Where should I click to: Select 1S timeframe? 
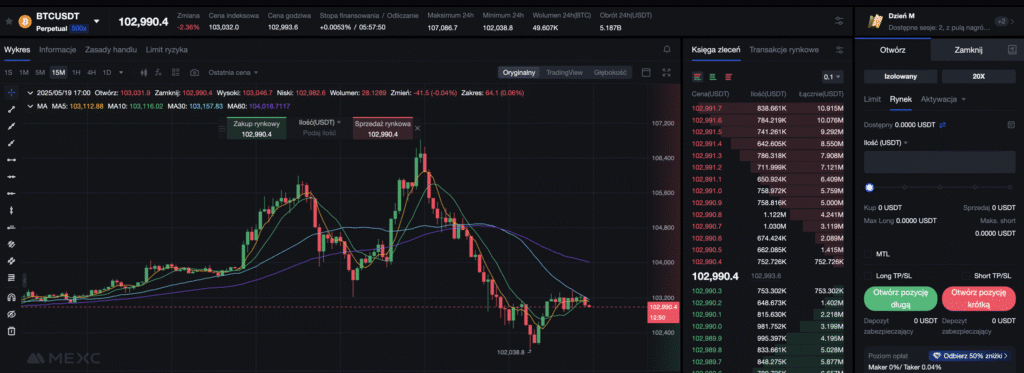tap(8, 73)
